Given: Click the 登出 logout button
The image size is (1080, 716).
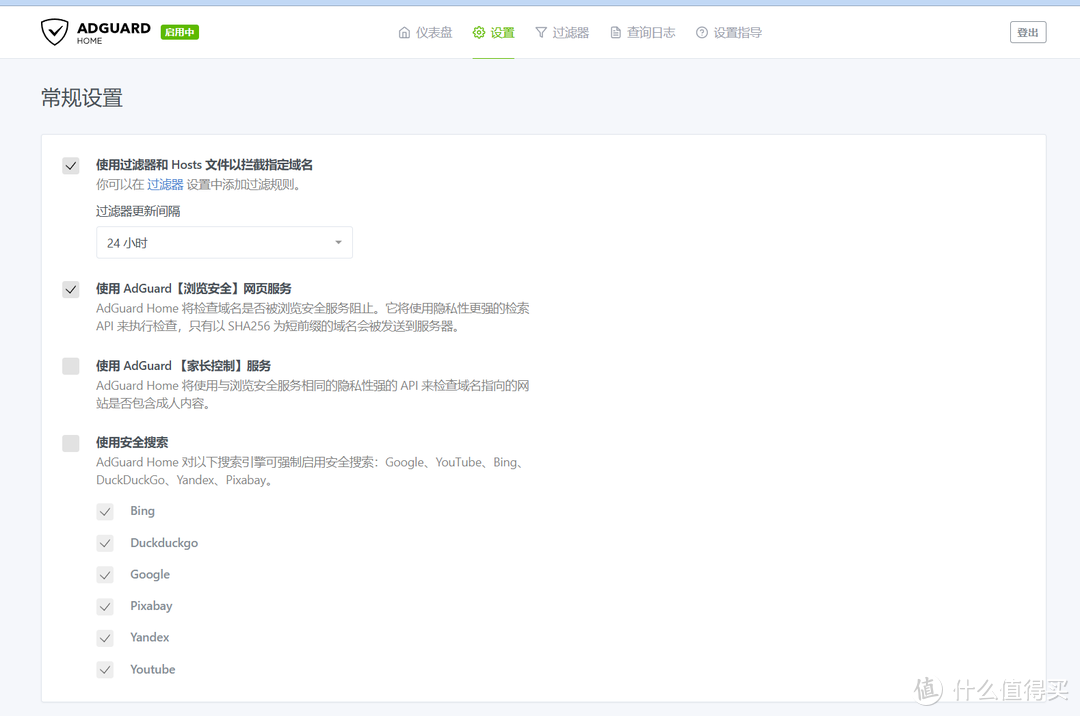Looking at the screenshot, I should pyautogui.click(x=1028, y=31).
